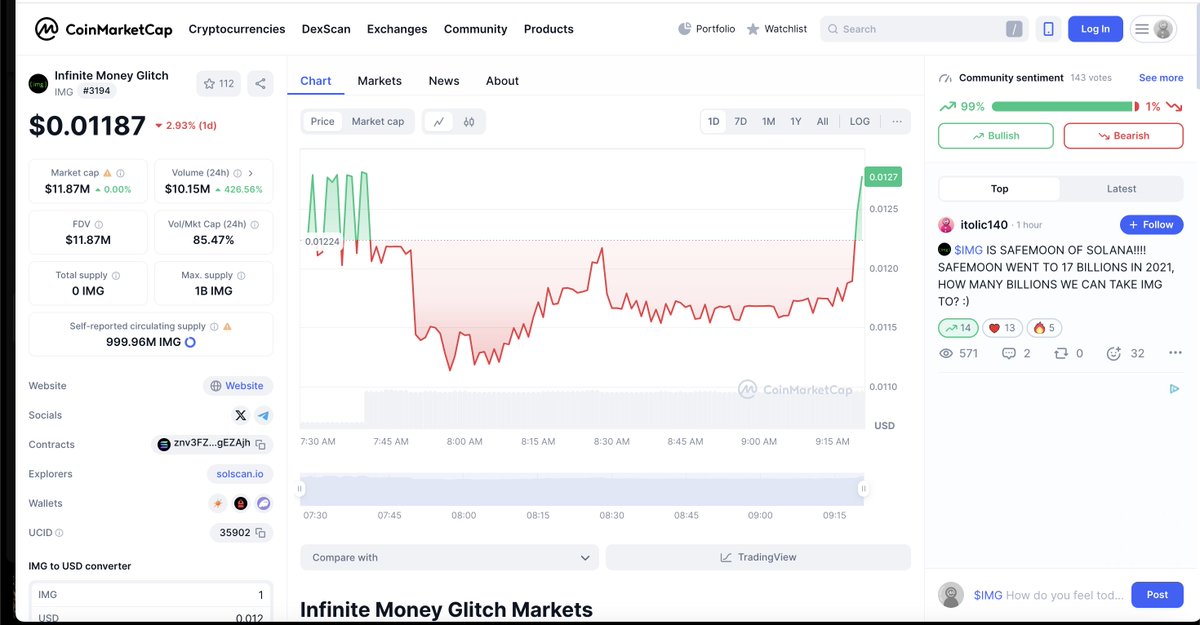
Task: Select the Market cap chart toggle
Action: 378,121
